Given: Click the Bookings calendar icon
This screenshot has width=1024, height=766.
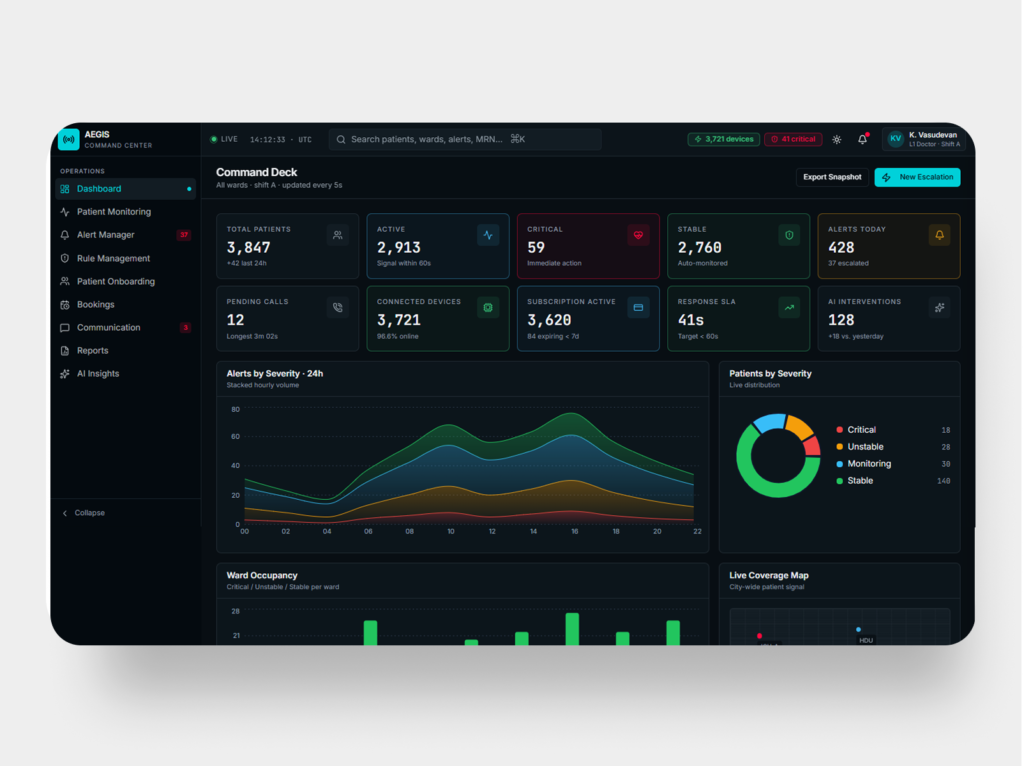Looking at the screenshot, I should (x=65, y=304).
